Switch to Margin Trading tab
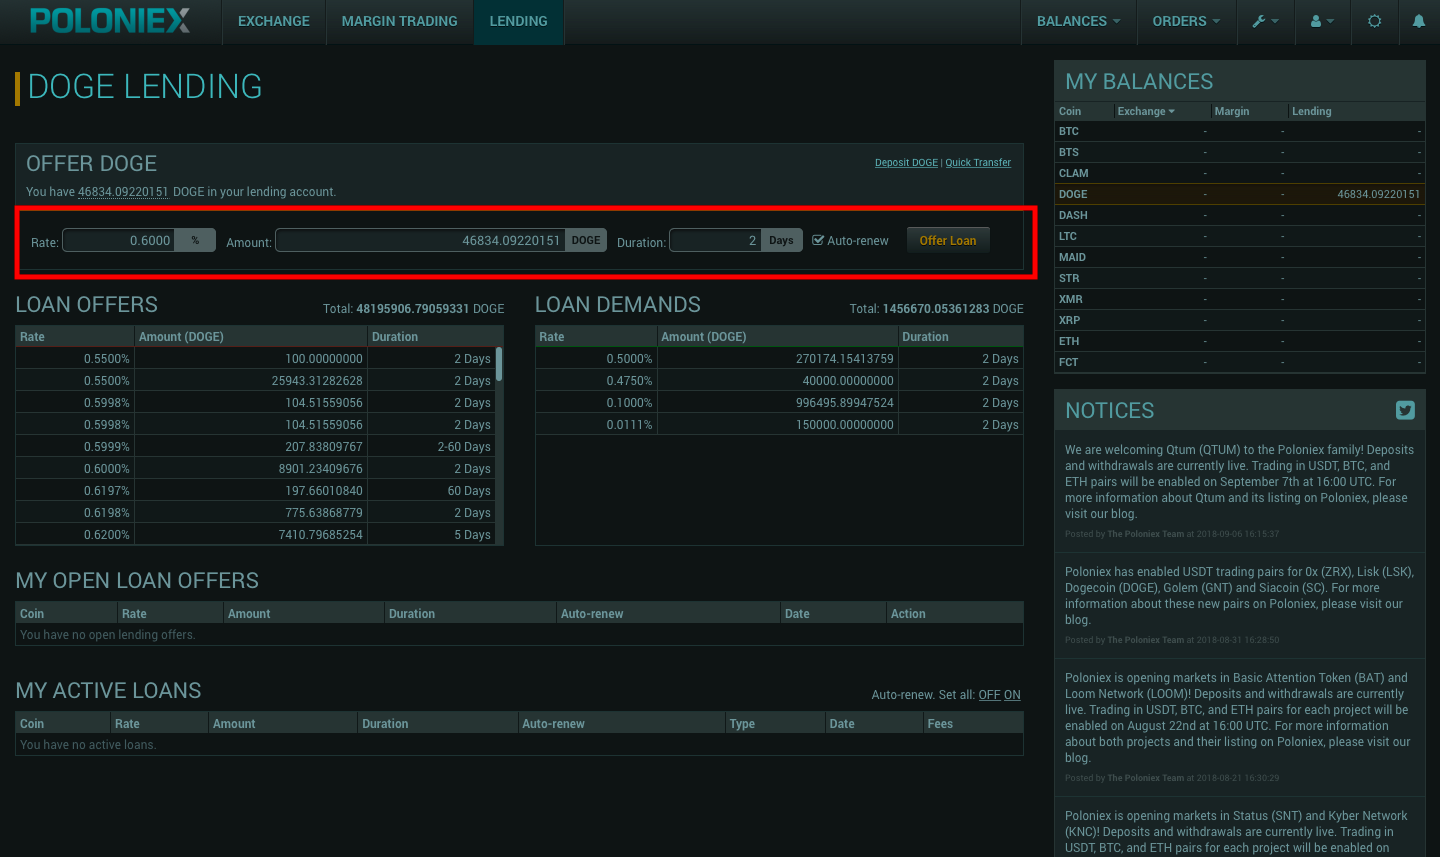 coord(399,21)
